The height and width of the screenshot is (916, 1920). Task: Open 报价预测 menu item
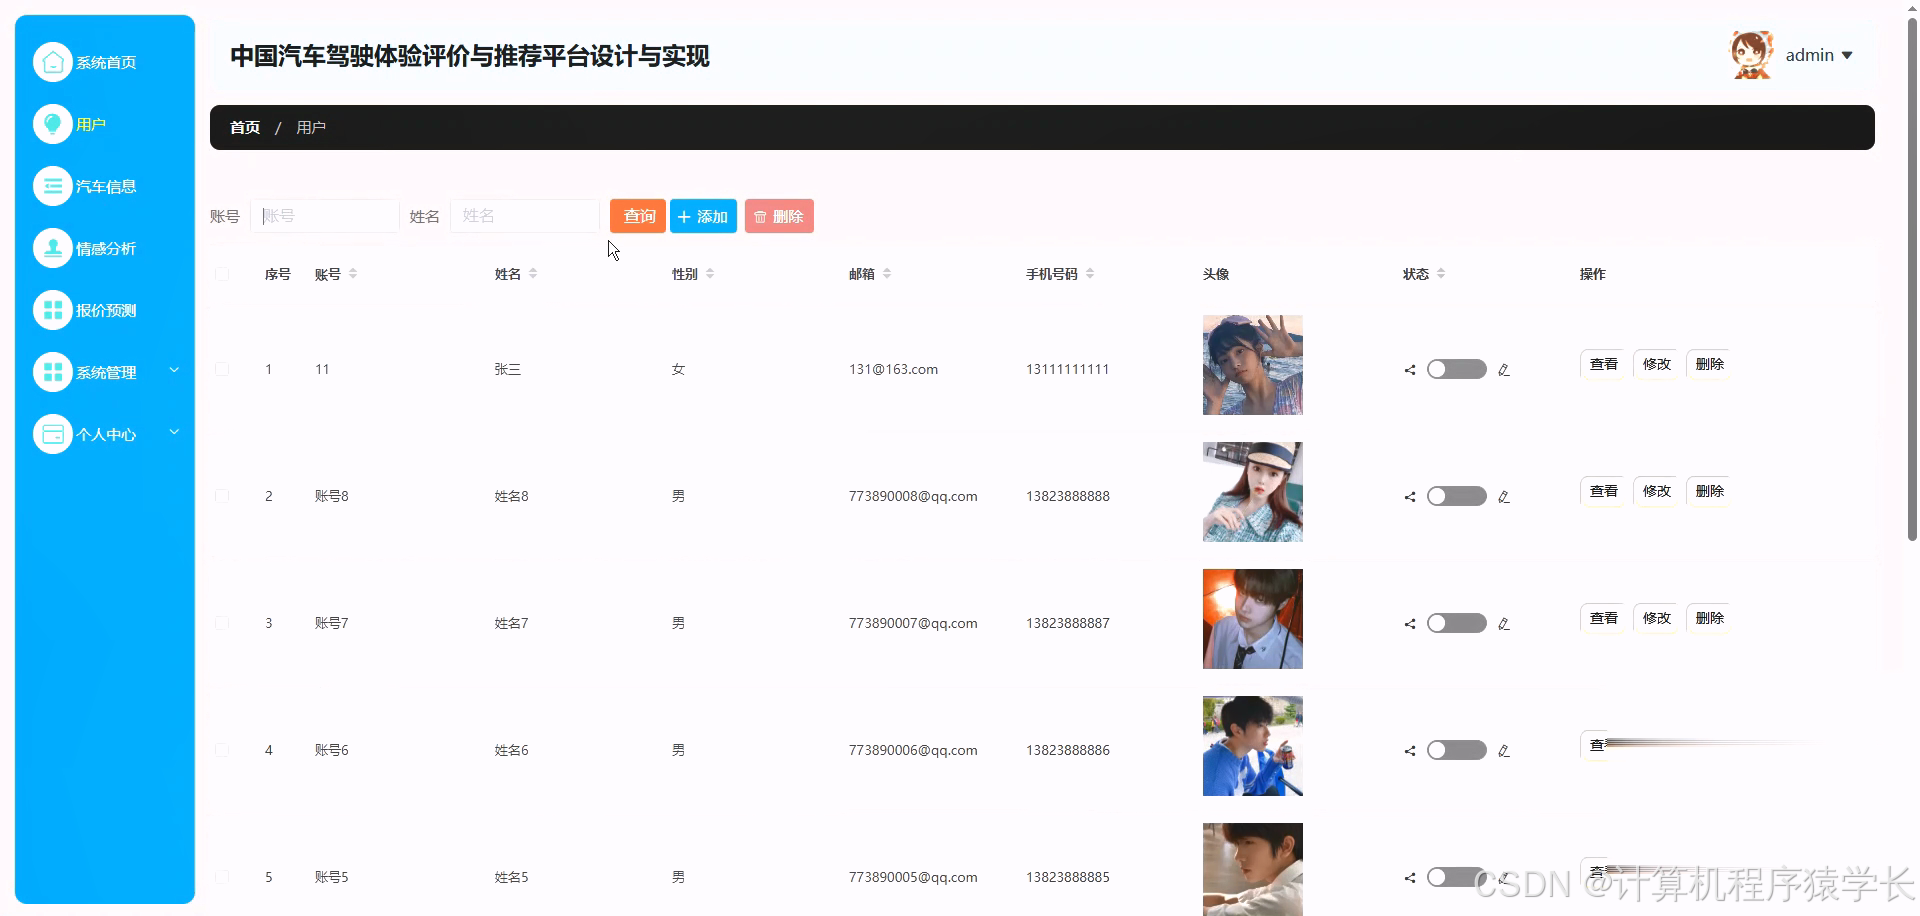pyautogui.click(x=105, y=310)
